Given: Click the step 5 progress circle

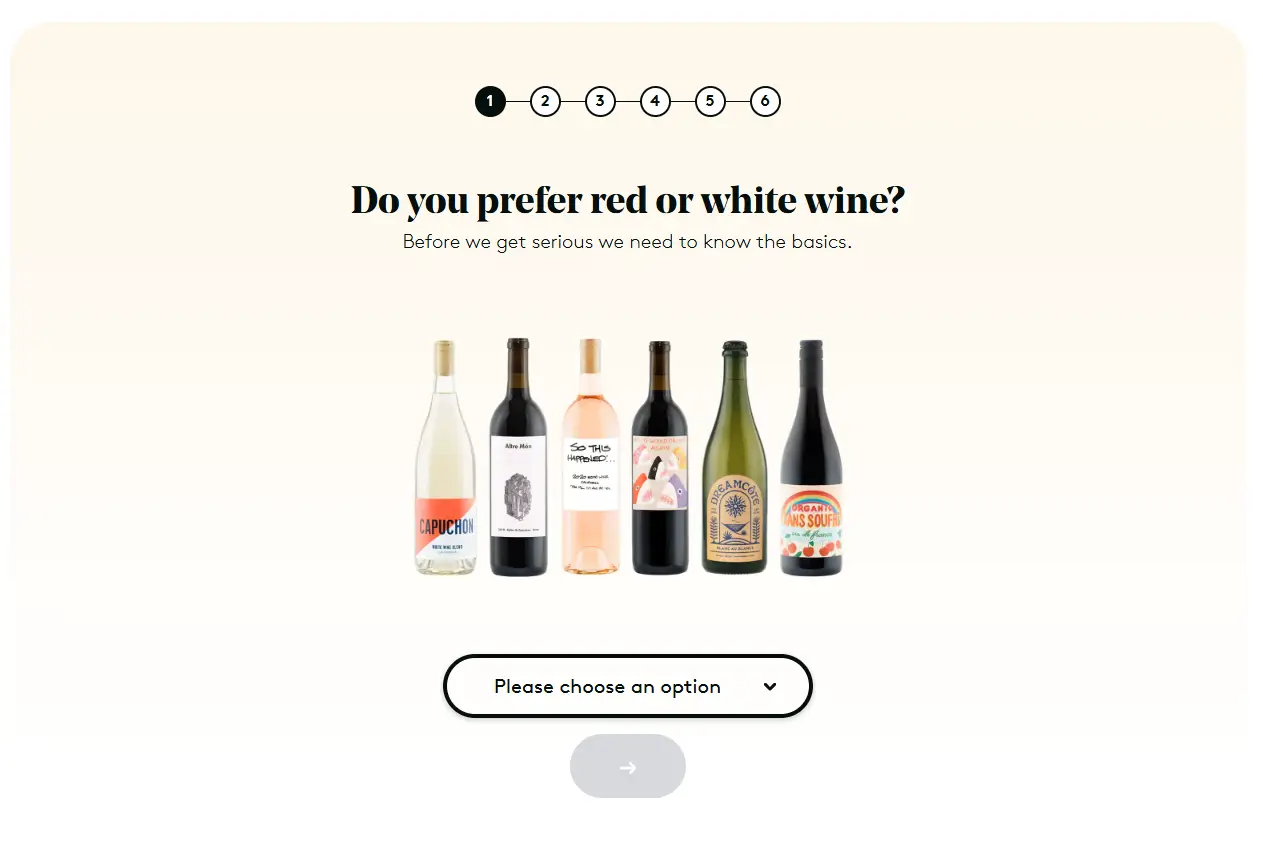Looking at the screenshot, I should tap(709, 101).
